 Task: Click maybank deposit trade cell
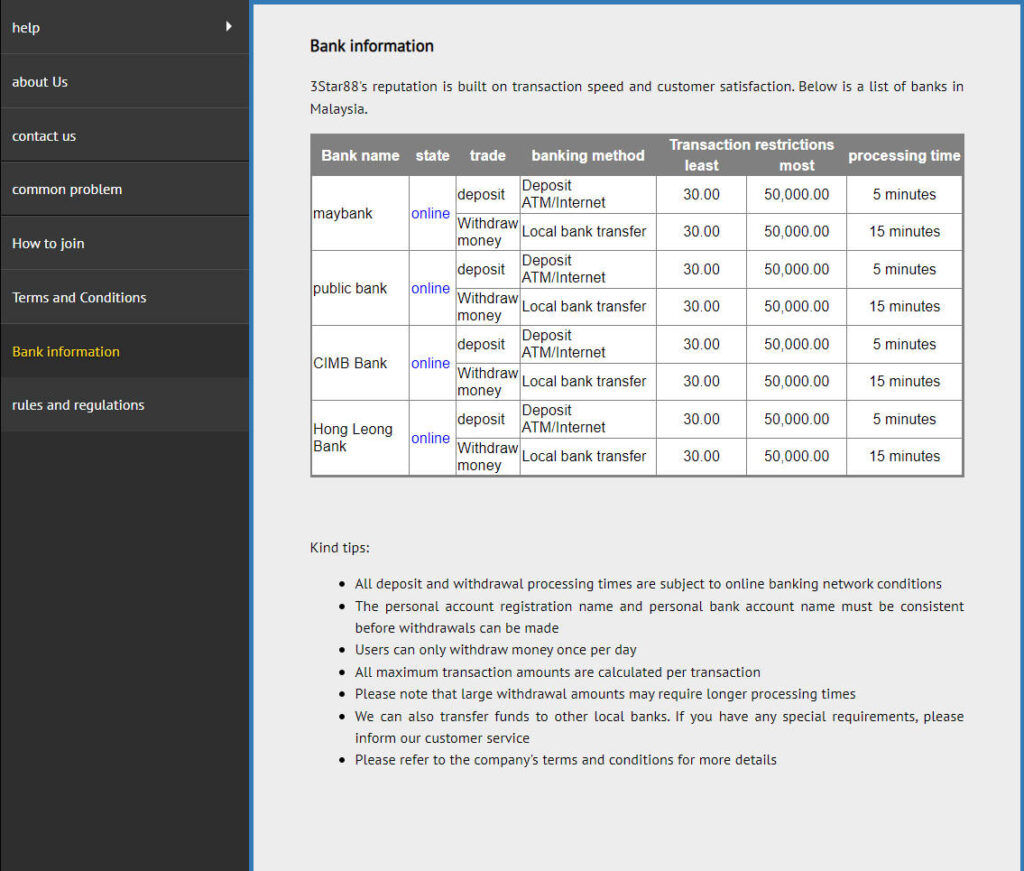pyautogui.click(x=488, y=195)
